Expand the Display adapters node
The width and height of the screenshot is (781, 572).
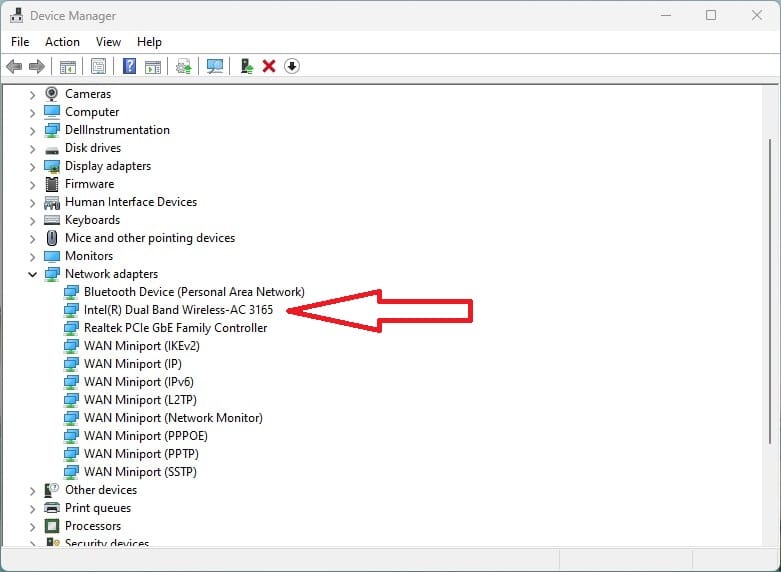coord(32,166)
